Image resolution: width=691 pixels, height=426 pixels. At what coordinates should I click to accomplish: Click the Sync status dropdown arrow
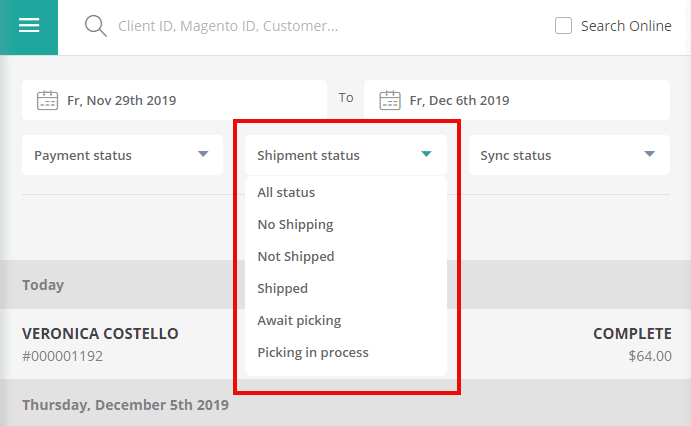650,154
